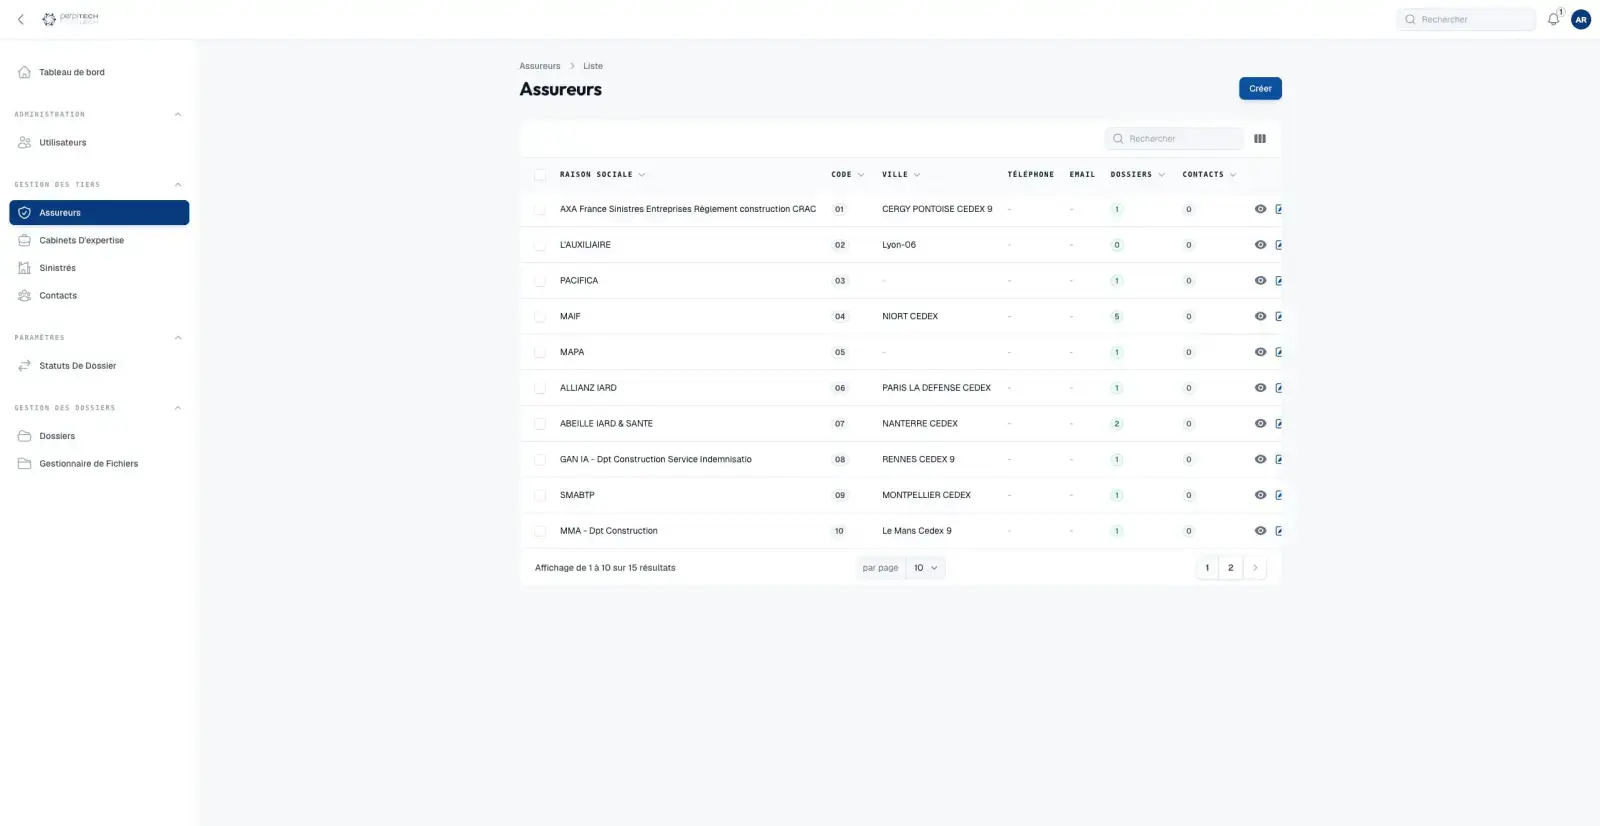Image resolution: width=1600 pixels, height=826 pixels.
Task: Check the AXA France row checkbox
Action: [540, 209]
